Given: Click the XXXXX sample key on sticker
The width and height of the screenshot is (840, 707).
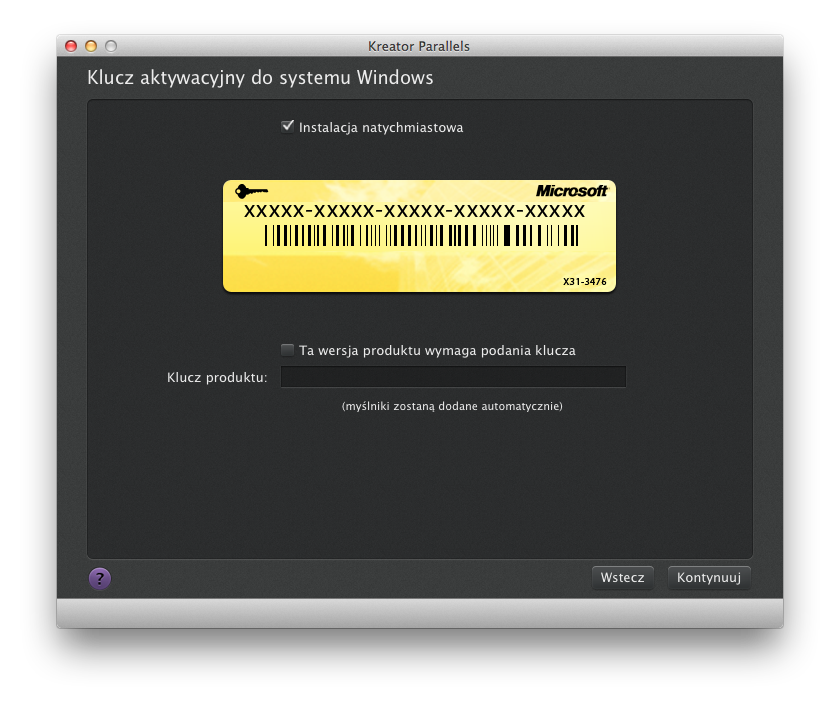Looking at the screenshot, I should click(x=414, y=212).
